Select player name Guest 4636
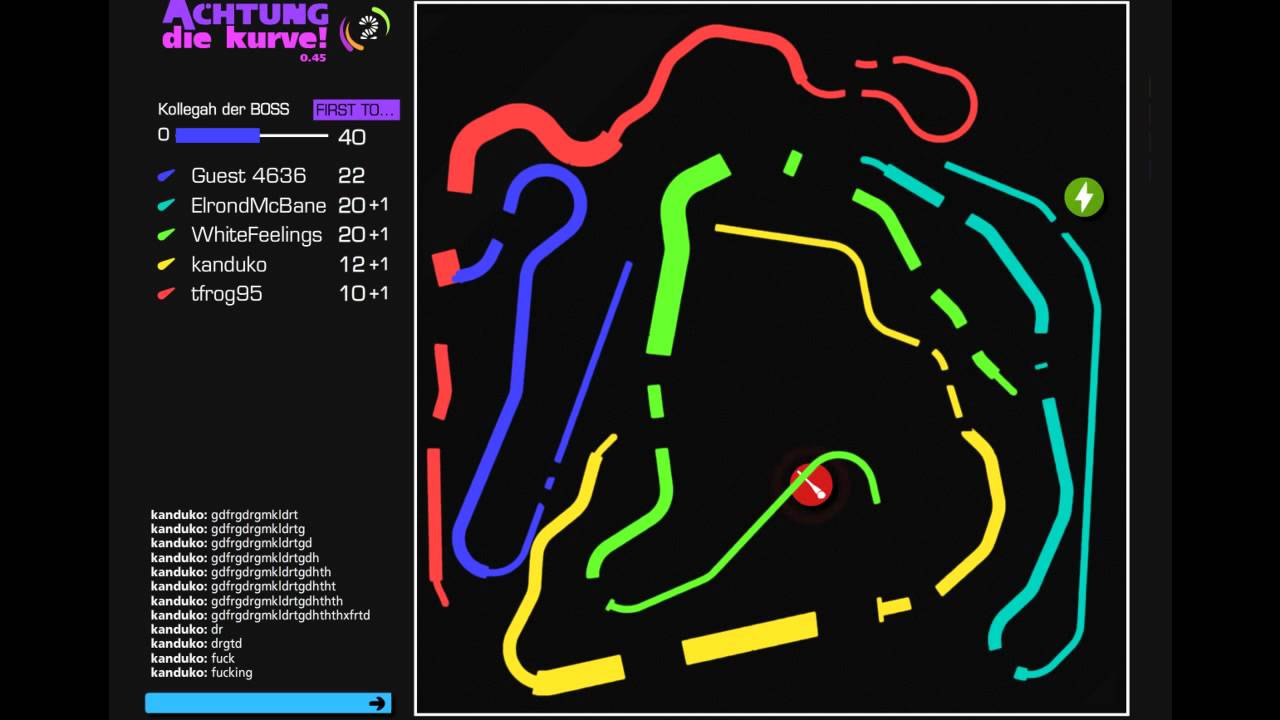The height and width of the screenshot is (720, 1280). tap(248, 176)
